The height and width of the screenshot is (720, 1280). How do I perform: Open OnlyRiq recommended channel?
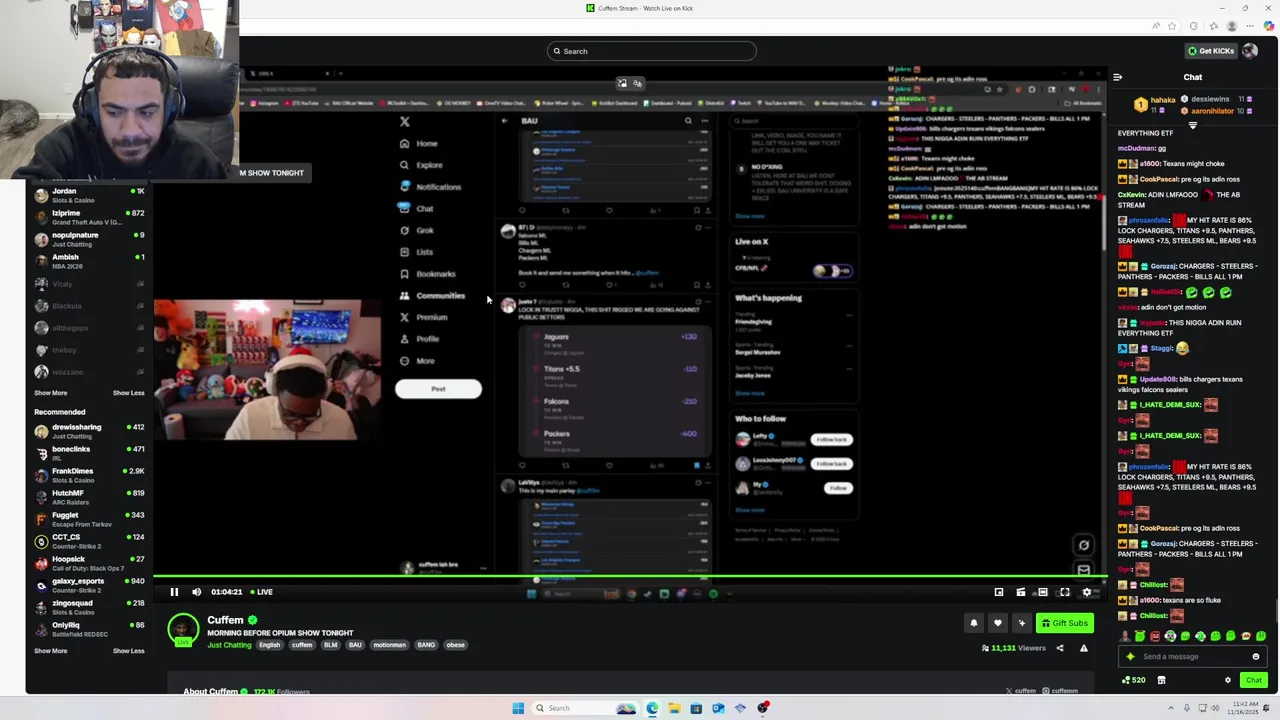tap(90, 629)
